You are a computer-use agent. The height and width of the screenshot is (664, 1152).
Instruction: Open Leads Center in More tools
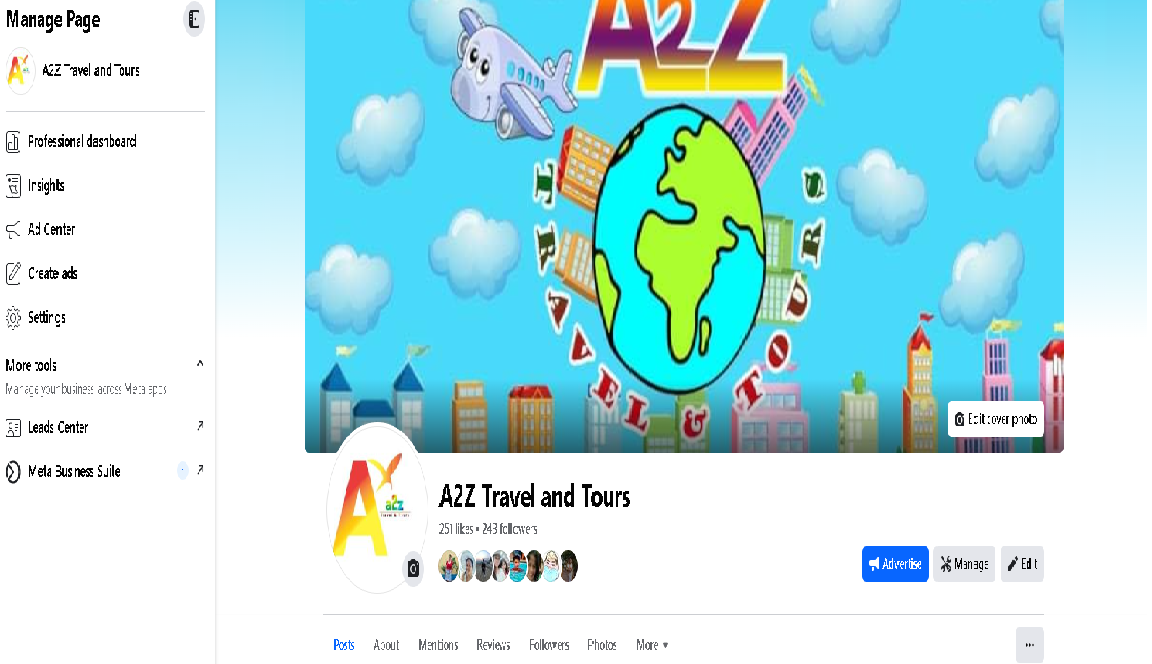(x=105, y=427)
